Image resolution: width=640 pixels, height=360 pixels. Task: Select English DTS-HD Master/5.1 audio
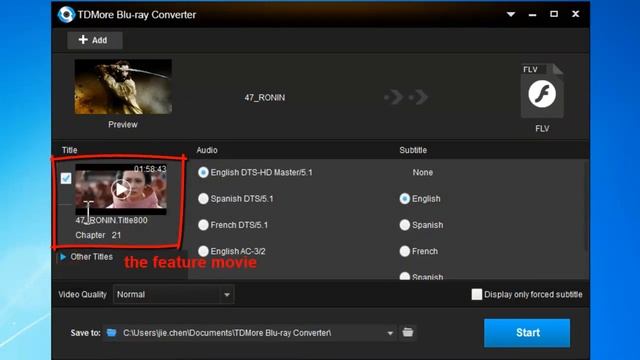[203, 172]
